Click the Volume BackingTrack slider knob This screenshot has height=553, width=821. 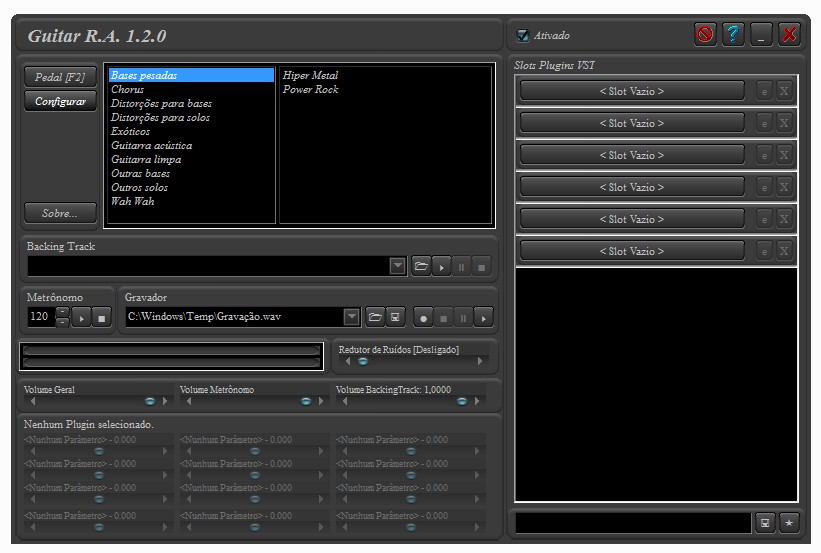point(462,401)
